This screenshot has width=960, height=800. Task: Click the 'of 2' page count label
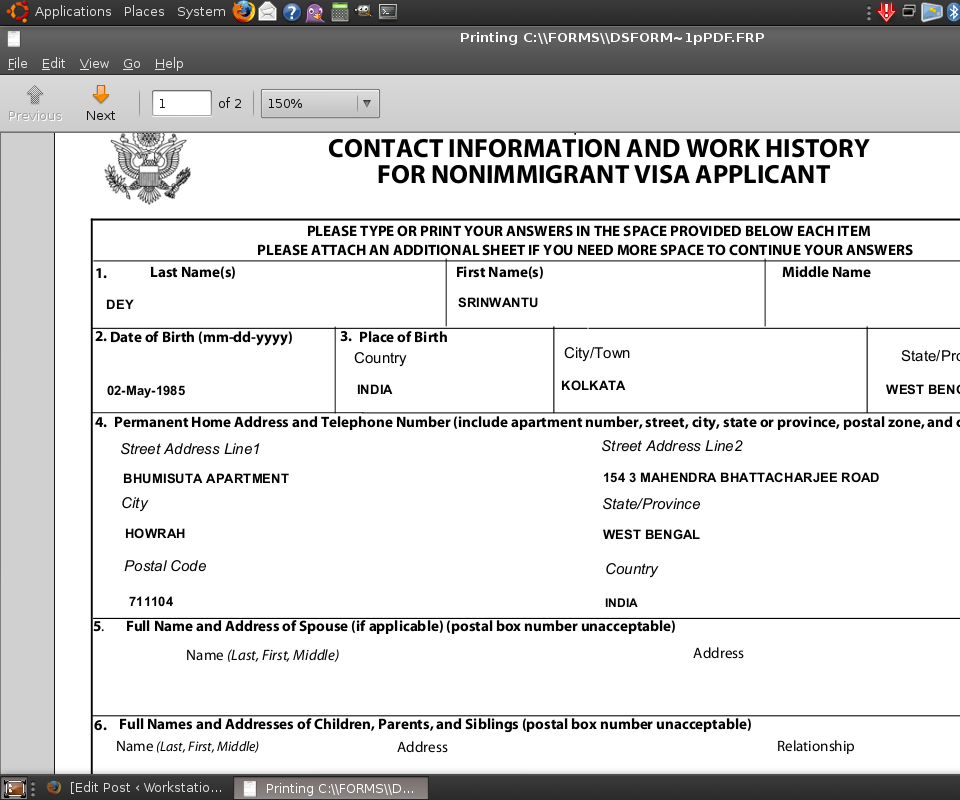230,103
